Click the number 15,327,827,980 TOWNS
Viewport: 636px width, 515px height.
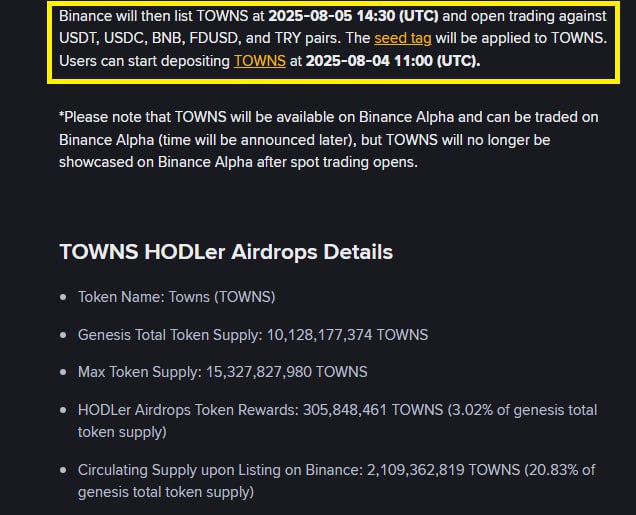[287, 372]
